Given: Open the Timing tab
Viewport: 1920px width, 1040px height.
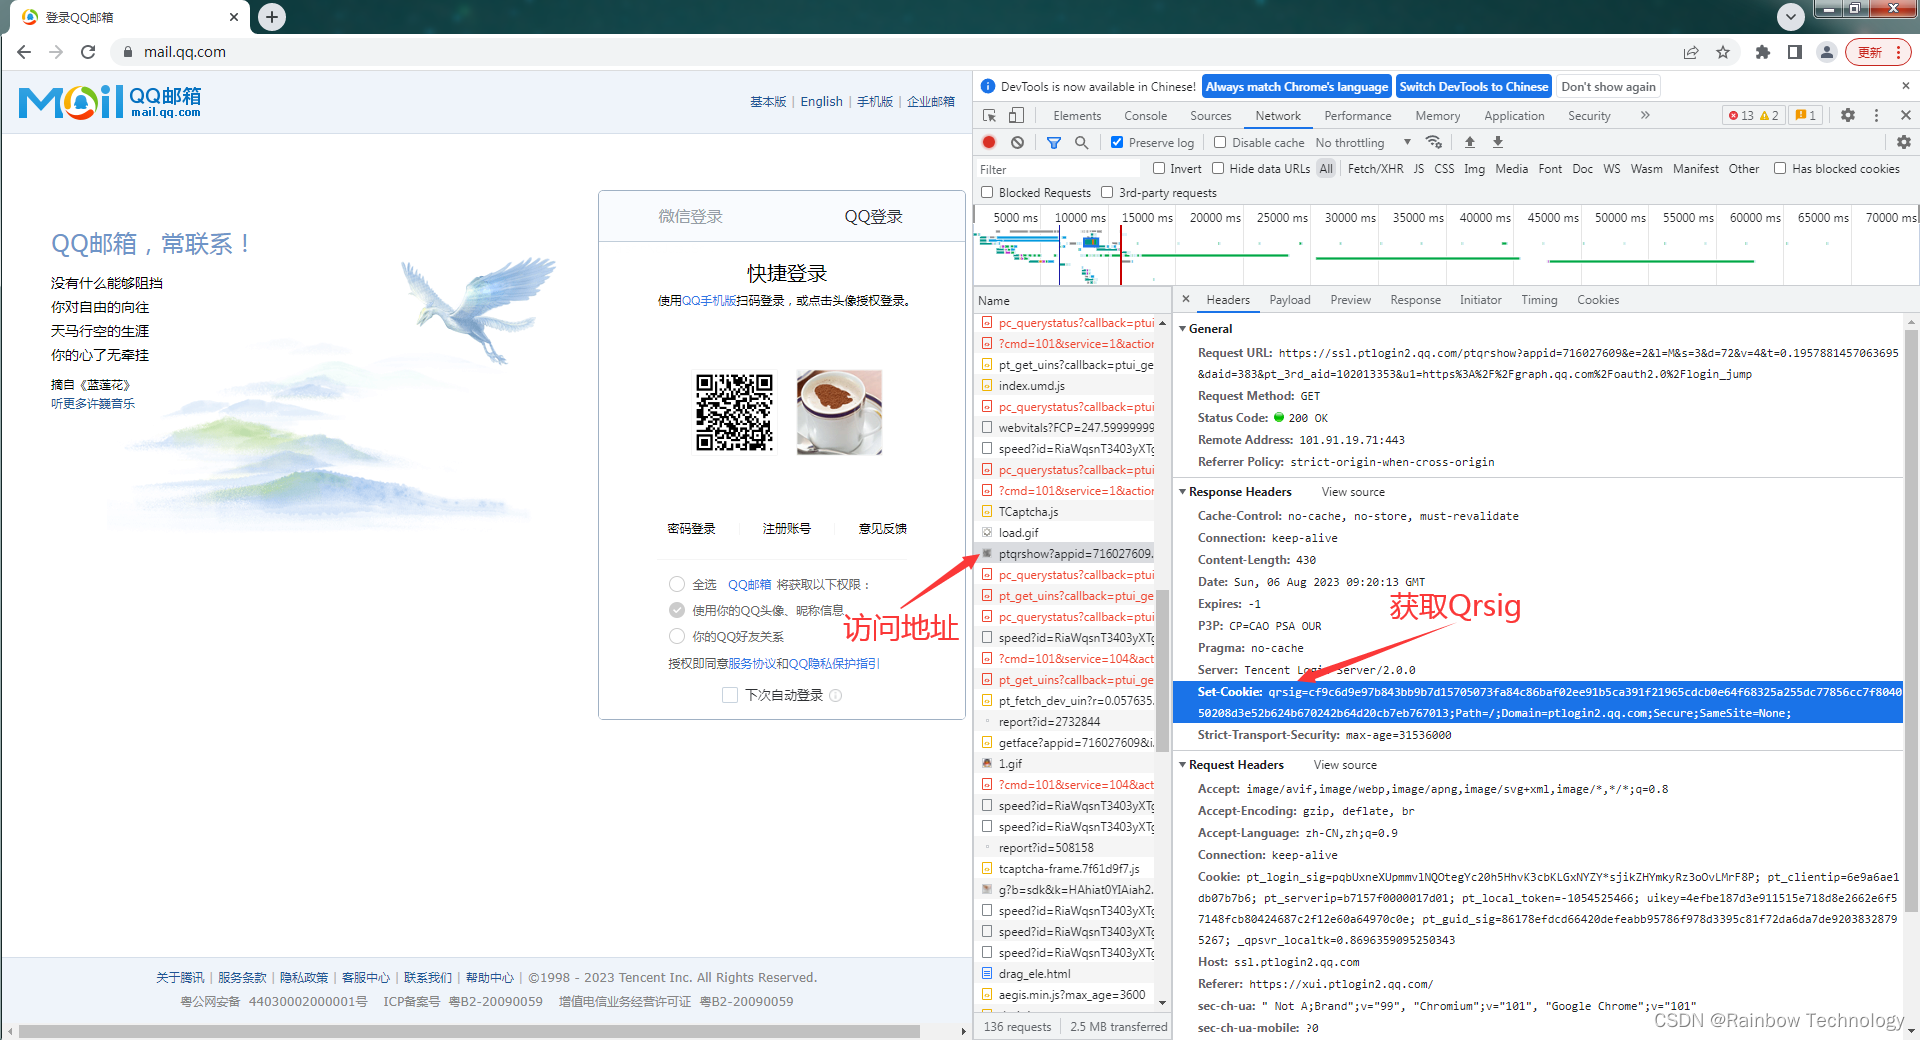Looking at the screenshot, I should (1539, 299).
